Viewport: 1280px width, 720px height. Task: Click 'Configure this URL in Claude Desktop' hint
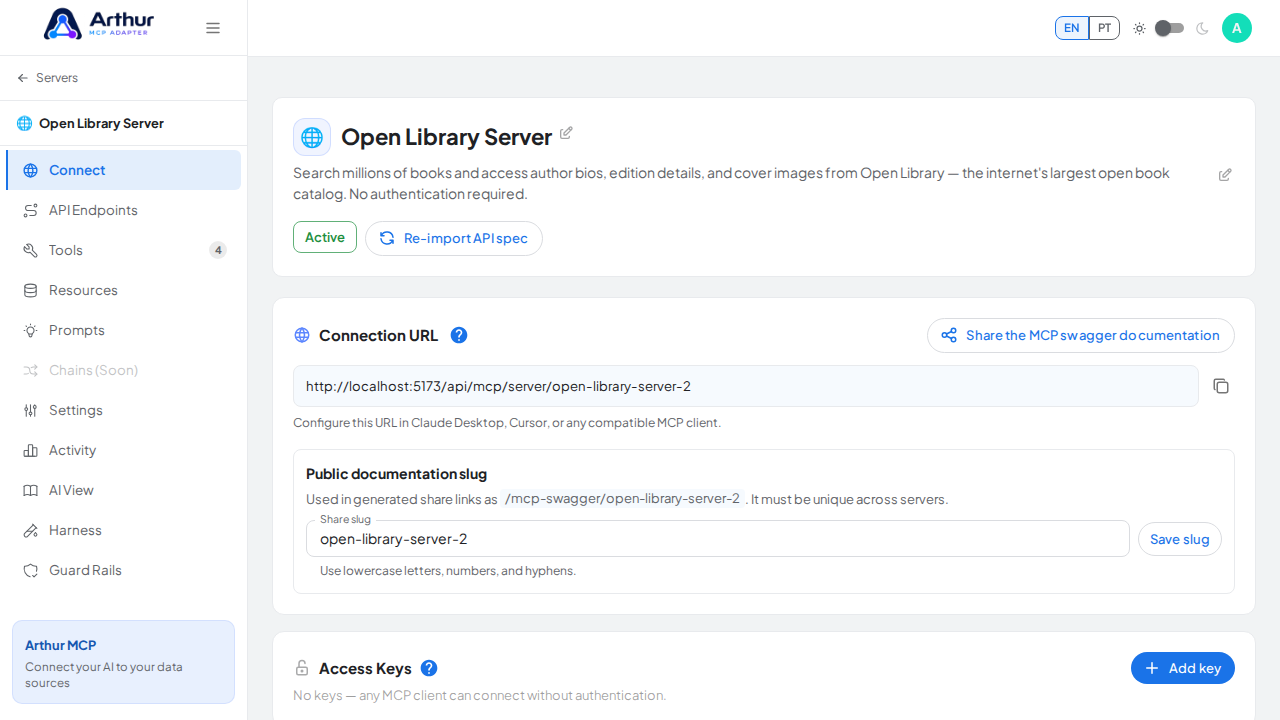tap(507, 423)
